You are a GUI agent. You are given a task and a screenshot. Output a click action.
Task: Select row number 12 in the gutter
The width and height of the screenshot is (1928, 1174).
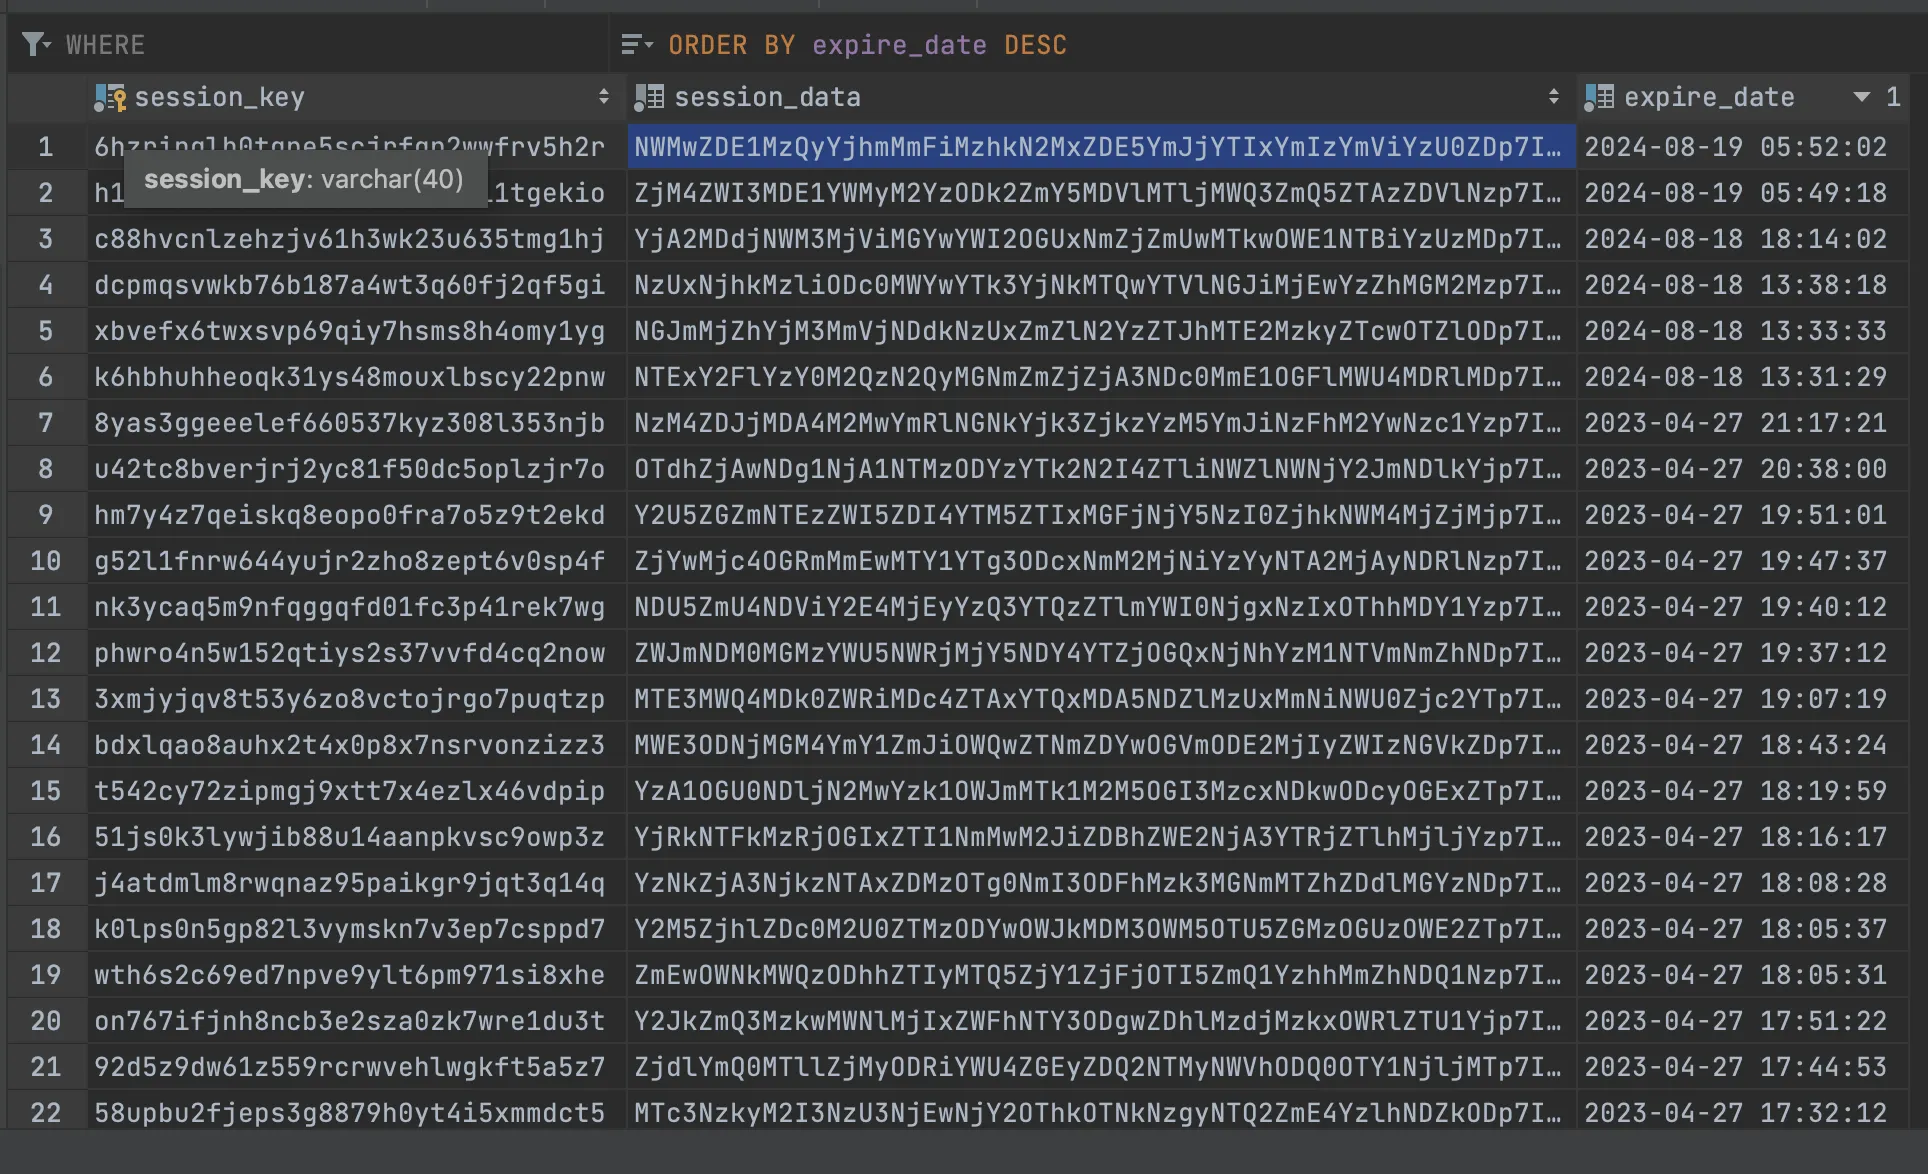click(x=45, y=653)
